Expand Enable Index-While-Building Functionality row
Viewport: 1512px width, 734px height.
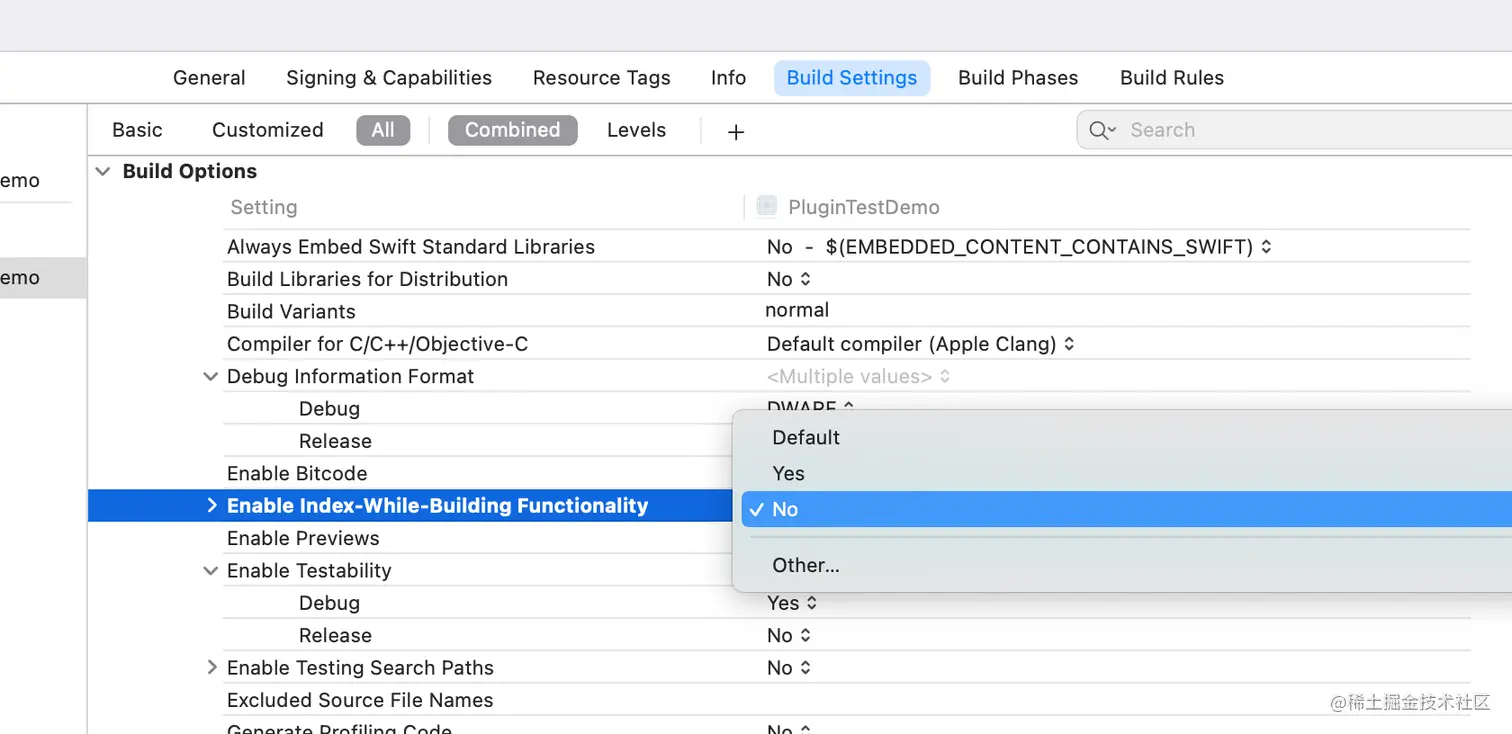[x=211, y=506]
